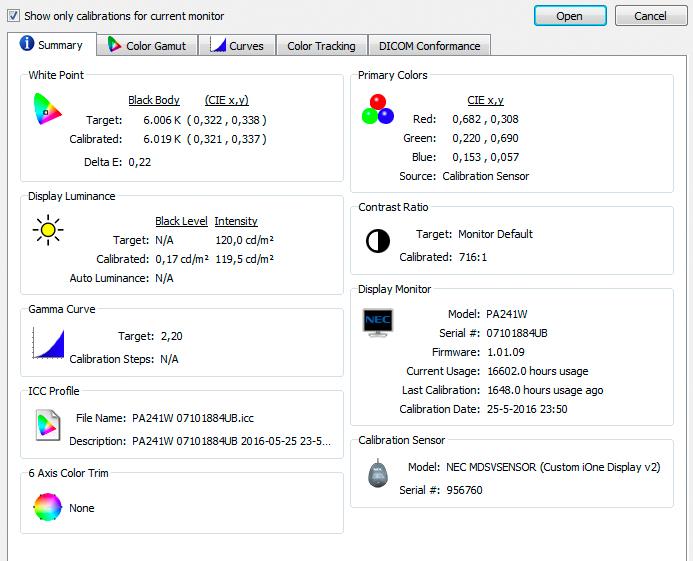Click the Red primary value 0,682 , 0,308
This screenshot has height=561, width=693.
pyautogui.click(x=485, y=119)
